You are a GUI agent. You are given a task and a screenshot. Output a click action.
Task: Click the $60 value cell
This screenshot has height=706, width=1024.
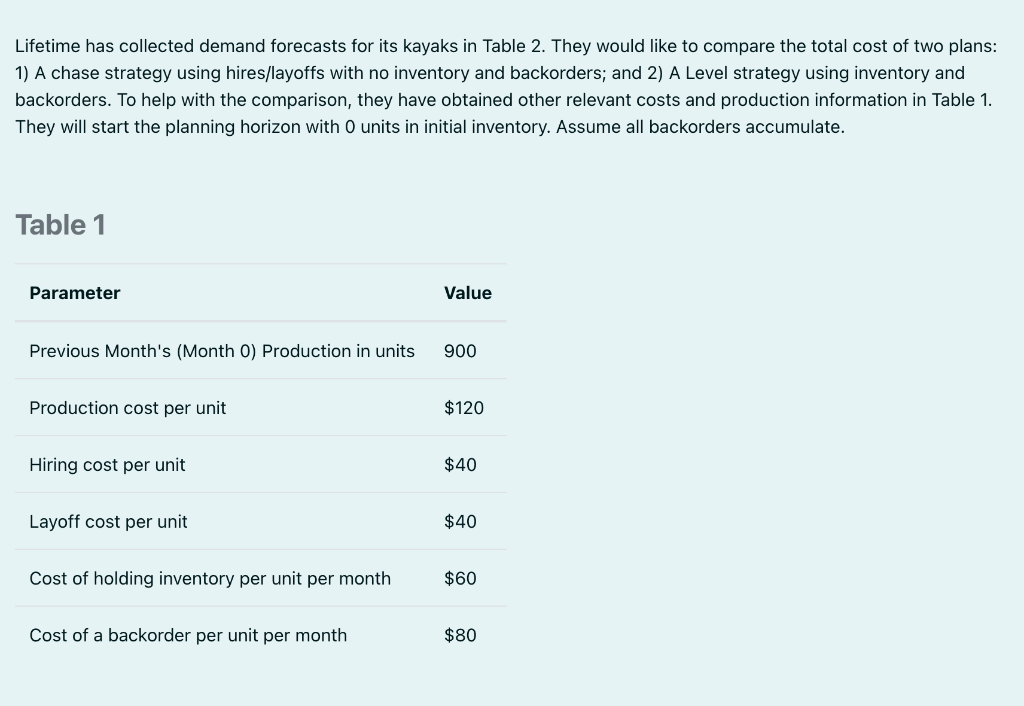[x=460, y=579]
